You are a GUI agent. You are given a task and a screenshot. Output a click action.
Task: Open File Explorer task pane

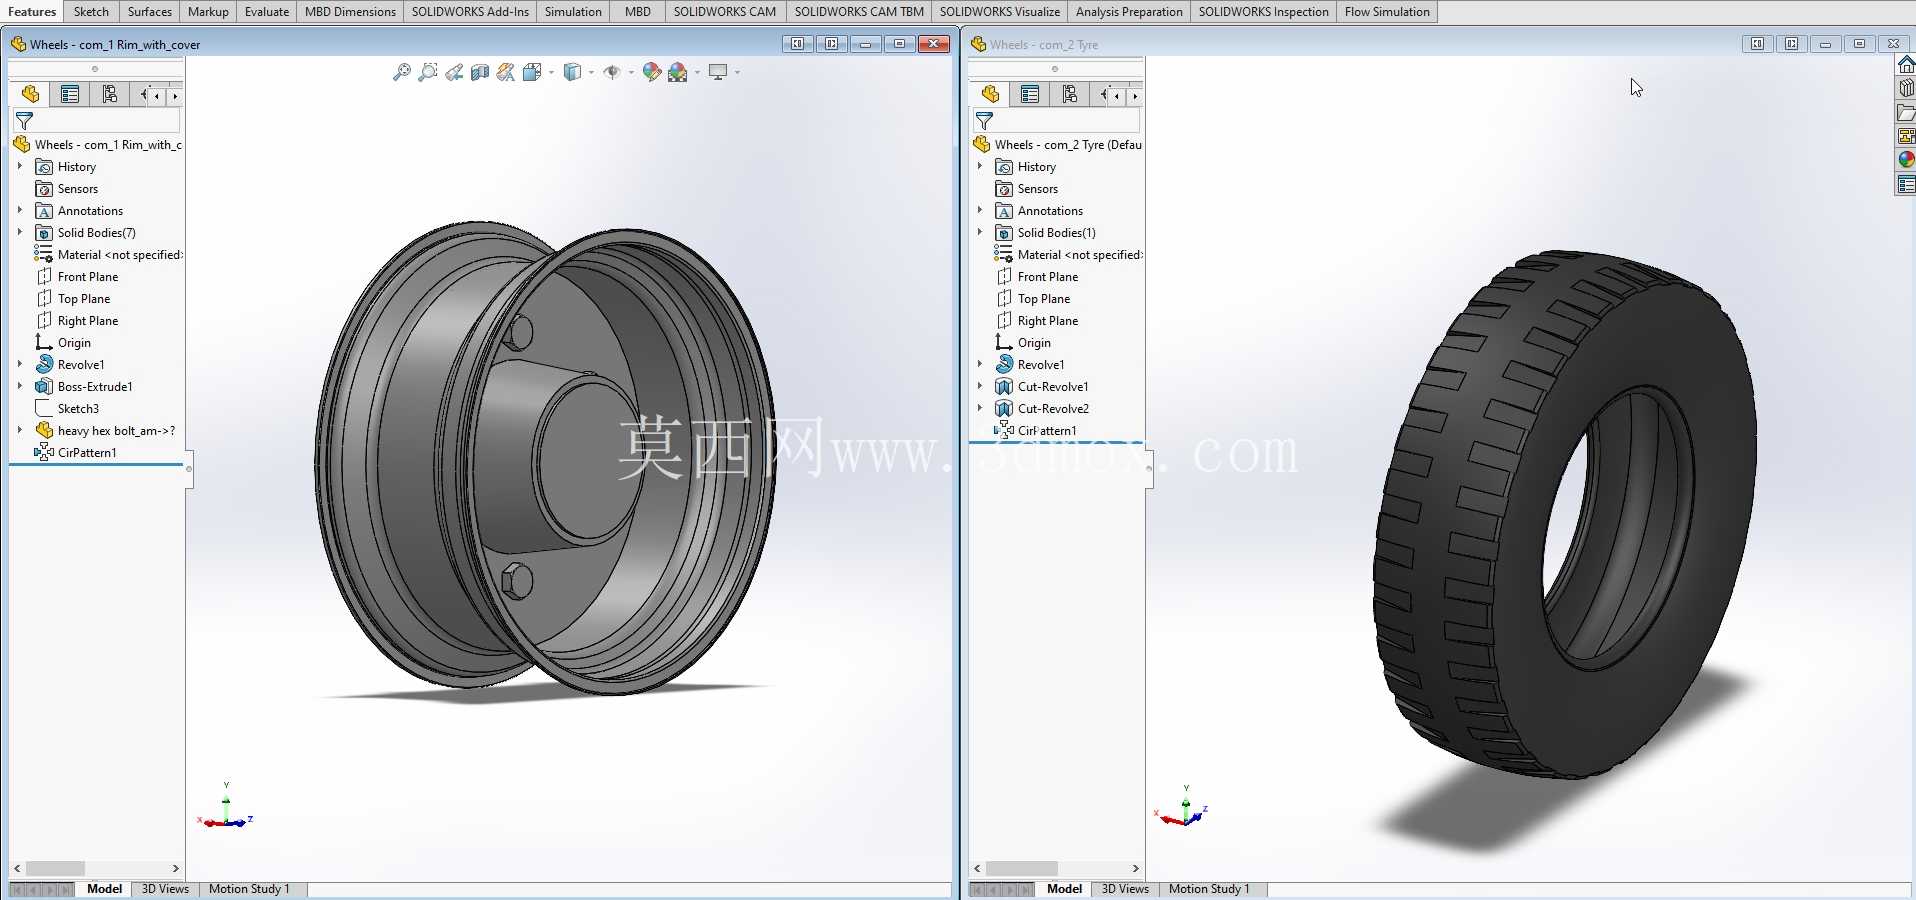click(1906, 112)
